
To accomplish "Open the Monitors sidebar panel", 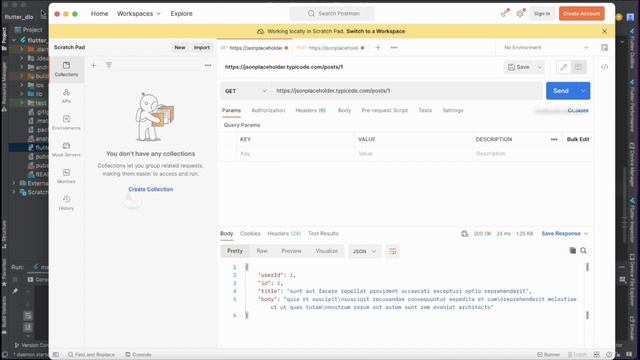I will pyautogui.click(x=66, y=176).
